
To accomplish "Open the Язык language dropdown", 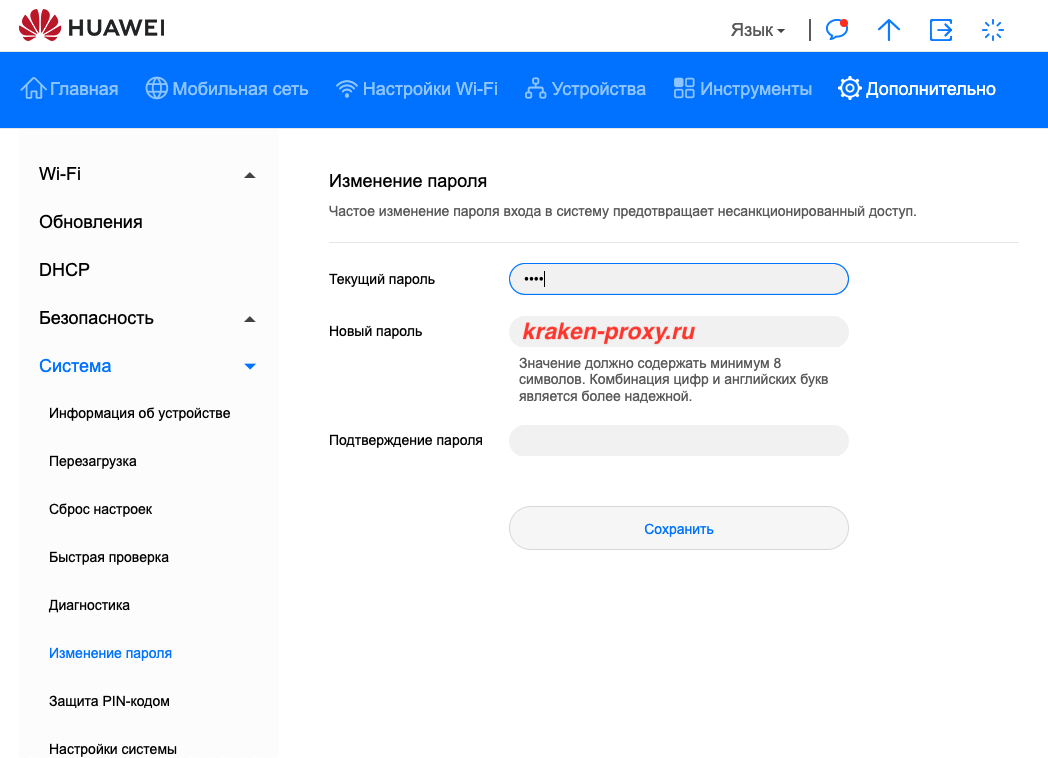I will 757,31.
